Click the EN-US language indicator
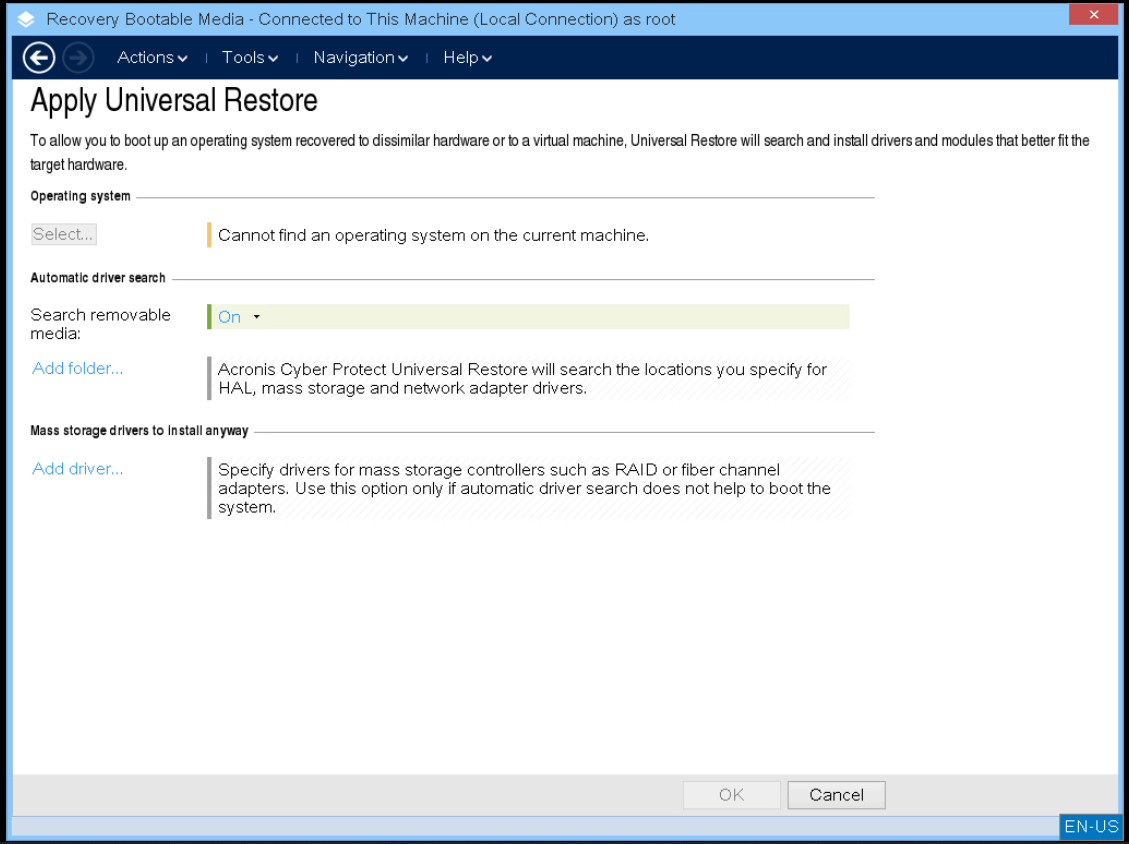This screenshot has height=844, width=1129. (1090, 826)
